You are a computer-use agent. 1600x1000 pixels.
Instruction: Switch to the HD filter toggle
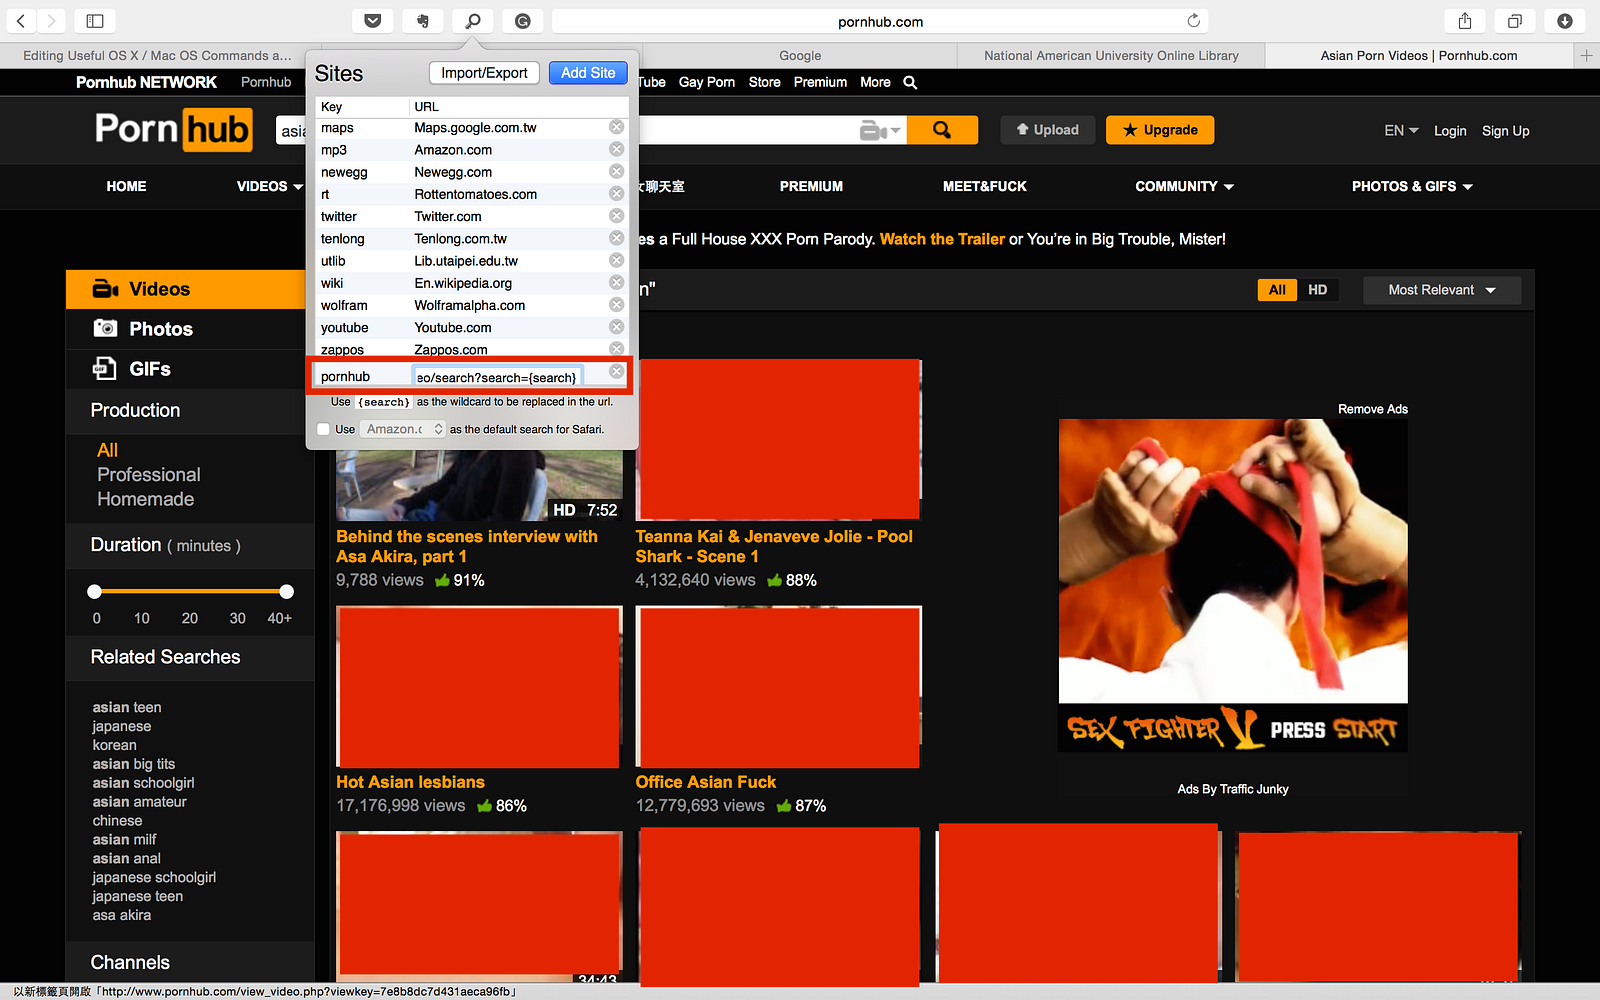tap(1318, 290)
